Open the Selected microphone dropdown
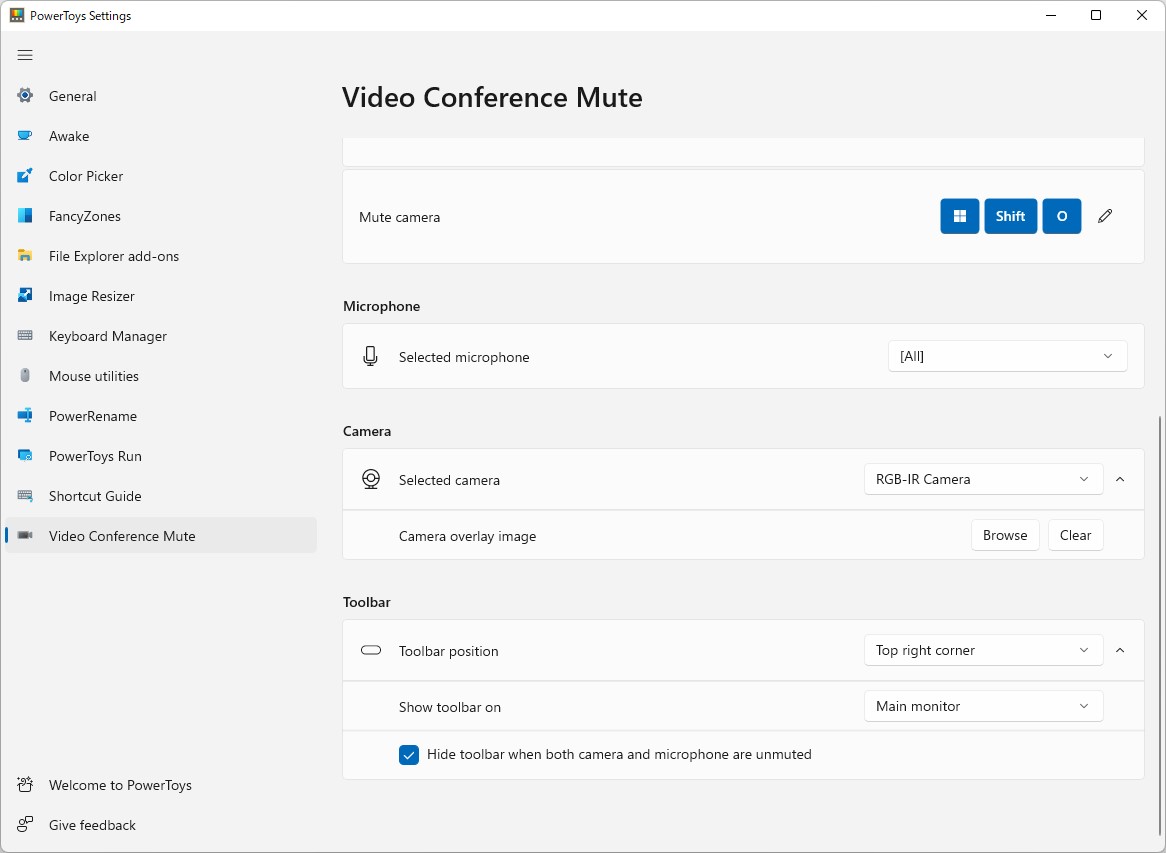This screenshot has height=853, width=1166. 1007,356
